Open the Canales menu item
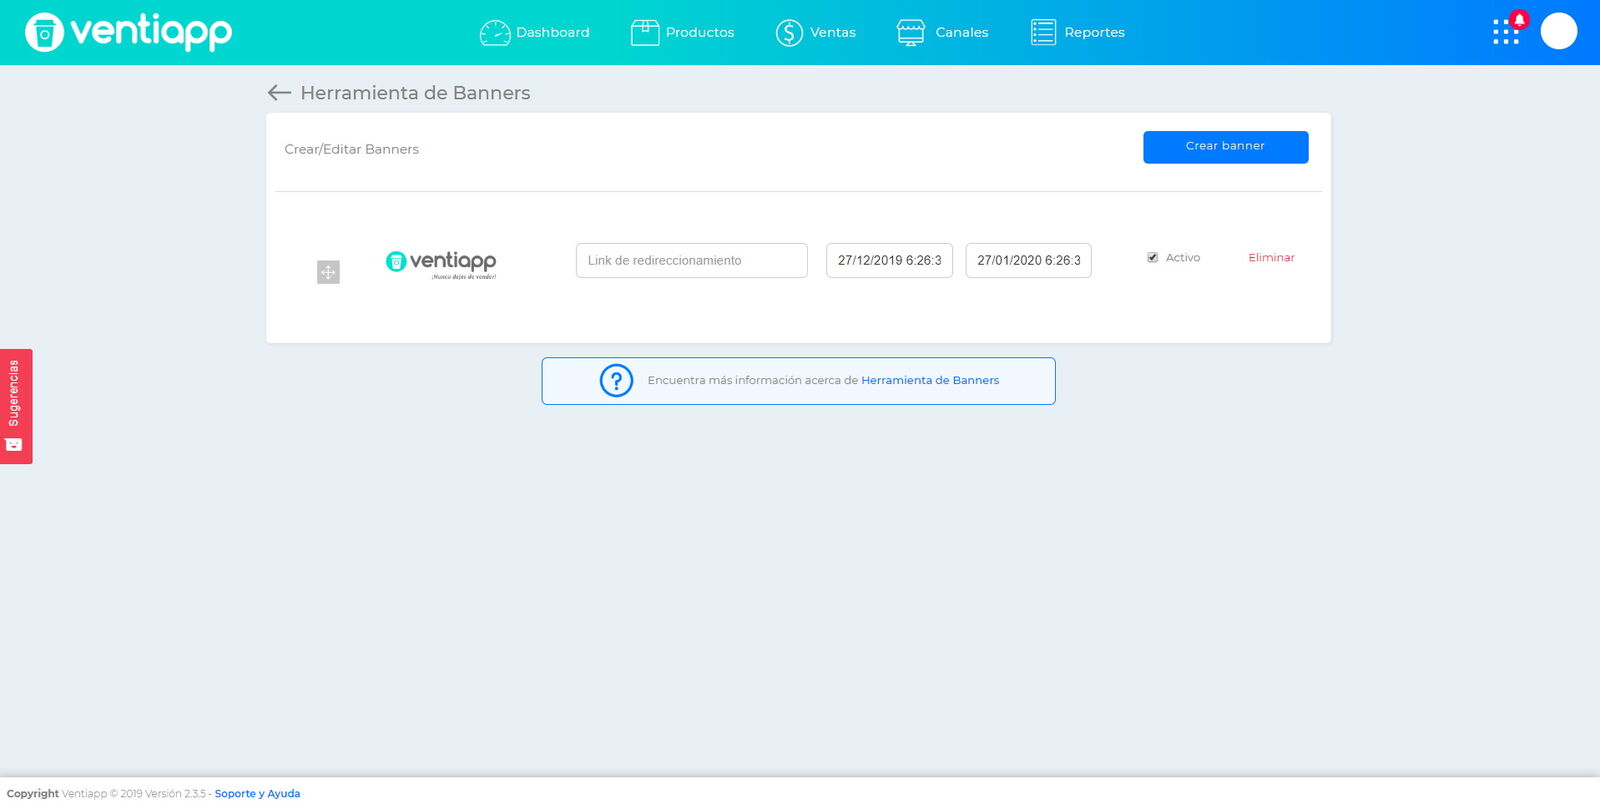Viewport: 1600px width, 809px height. pos(942,33)
